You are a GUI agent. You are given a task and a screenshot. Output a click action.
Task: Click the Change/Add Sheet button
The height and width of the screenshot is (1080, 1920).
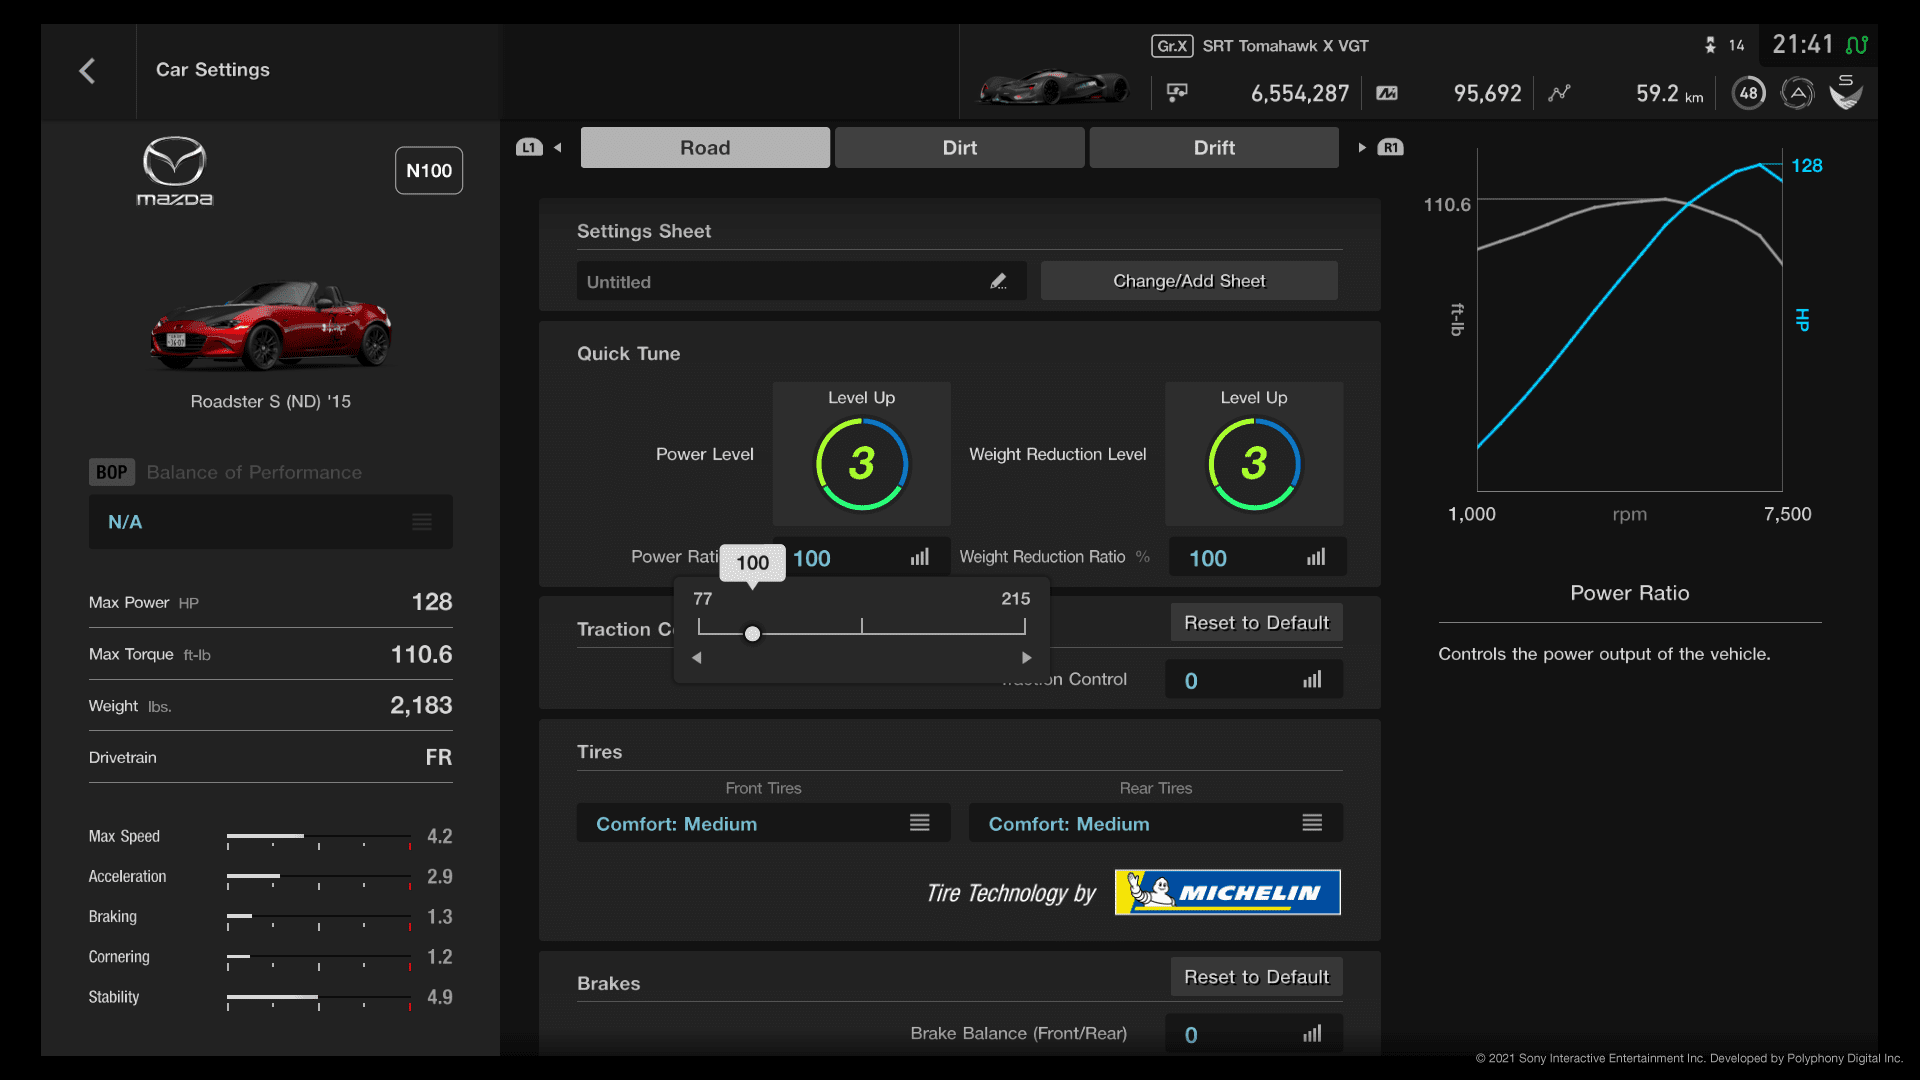pyautogui.click(x=1189, y=281)
